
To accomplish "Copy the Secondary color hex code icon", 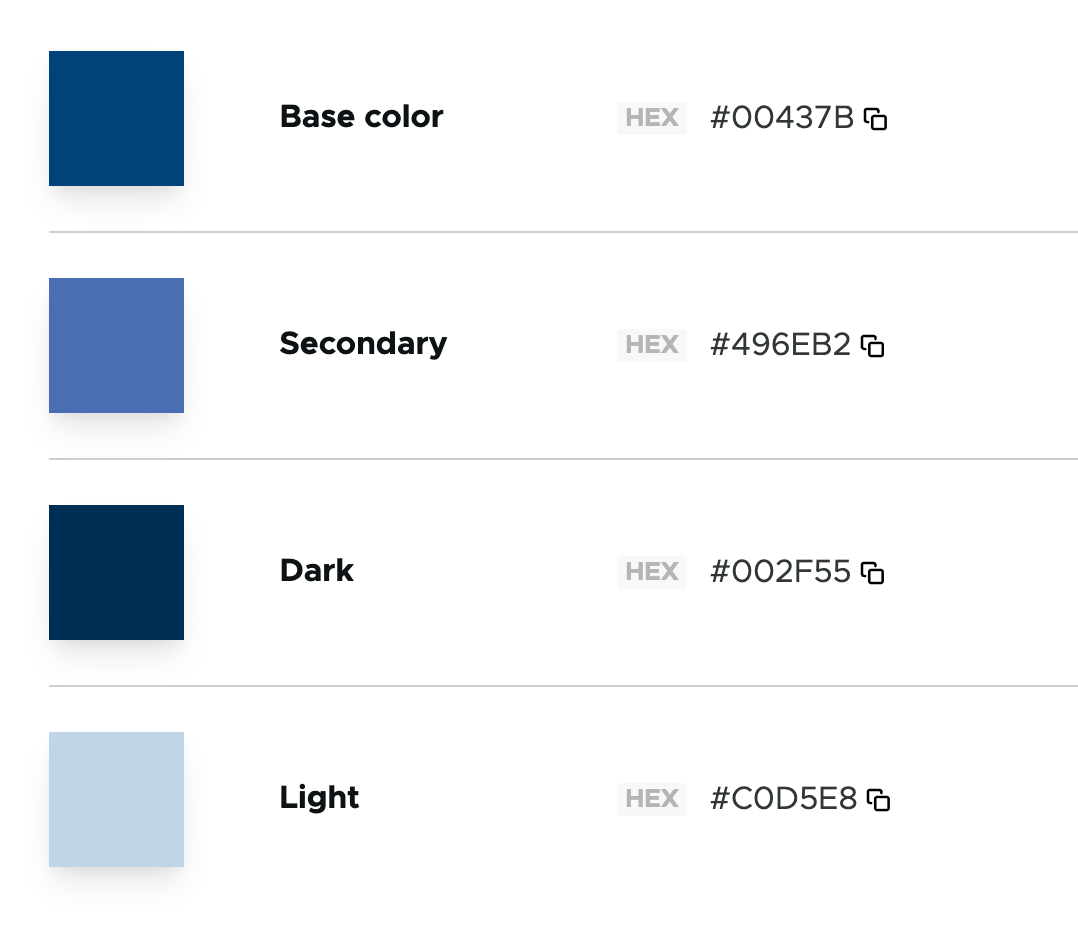I will click(x=873, y=346).
